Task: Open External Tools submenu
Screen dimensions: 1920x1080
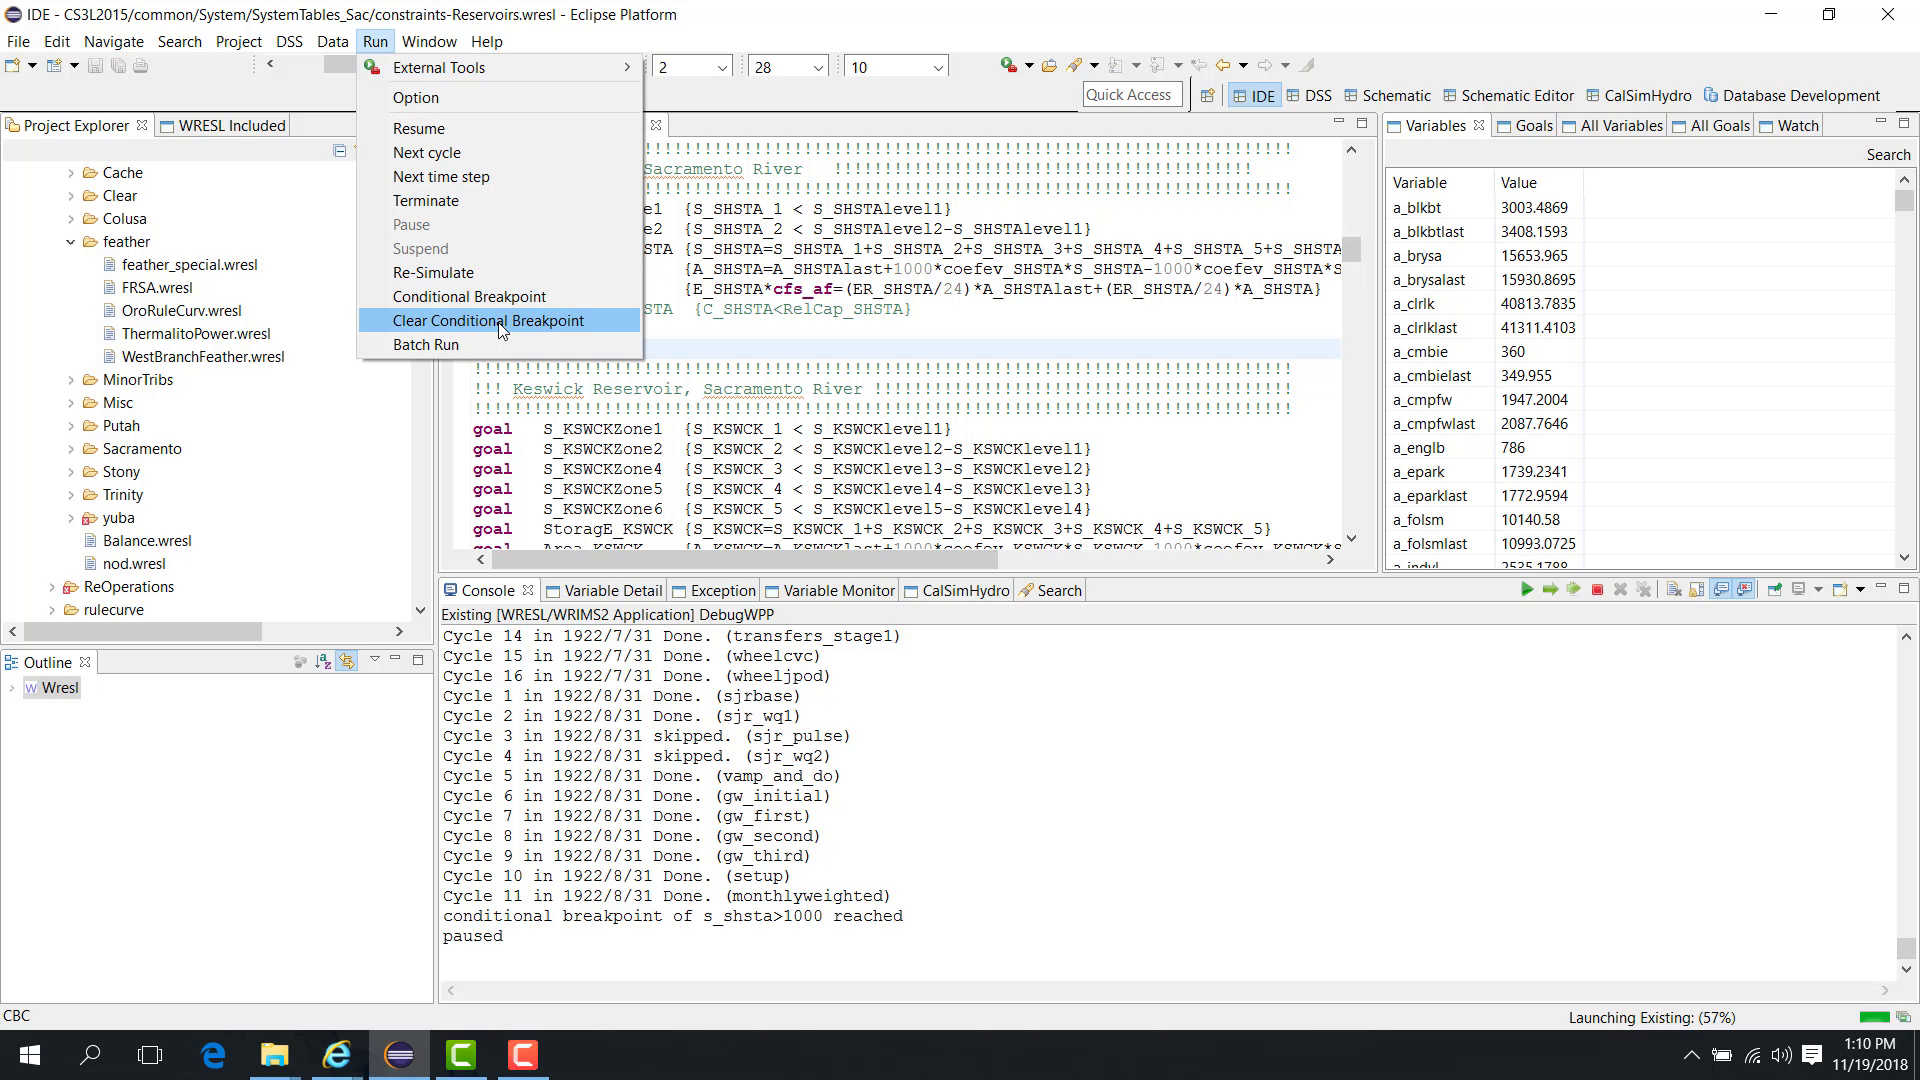Action: coord(499,68)
